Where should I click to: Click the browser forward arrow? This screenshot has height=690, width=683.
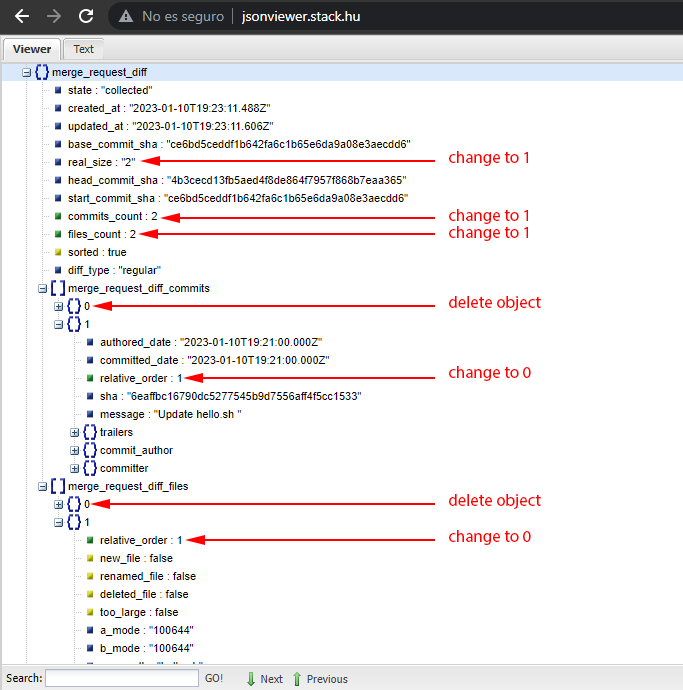point(54,16)
